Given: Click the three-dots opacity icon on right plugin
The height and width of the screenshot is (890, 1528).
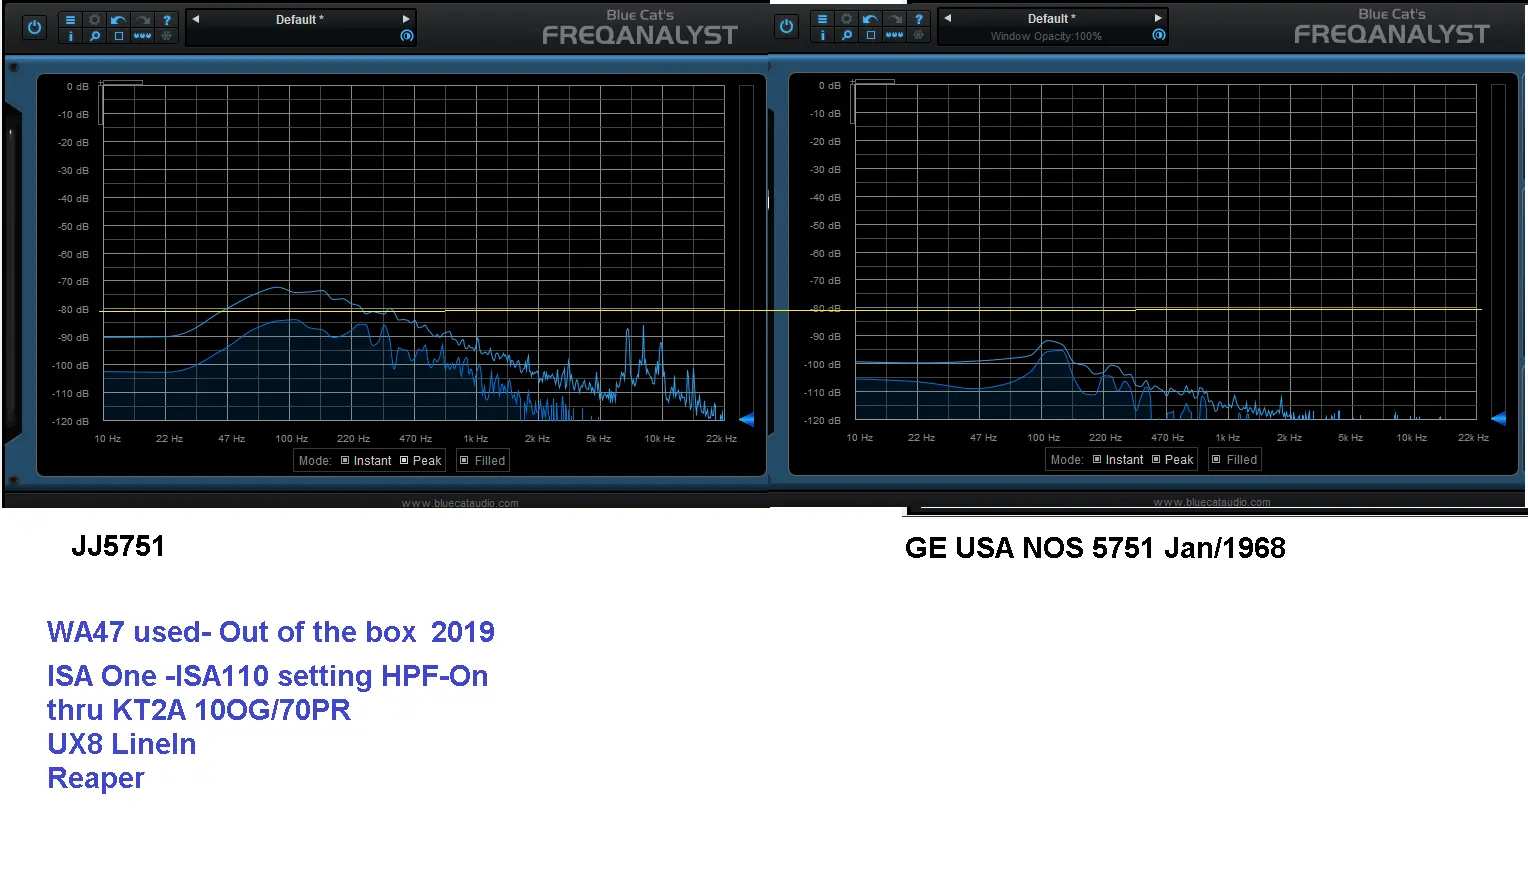Looking at the screenshot, I should pos(894,35).
